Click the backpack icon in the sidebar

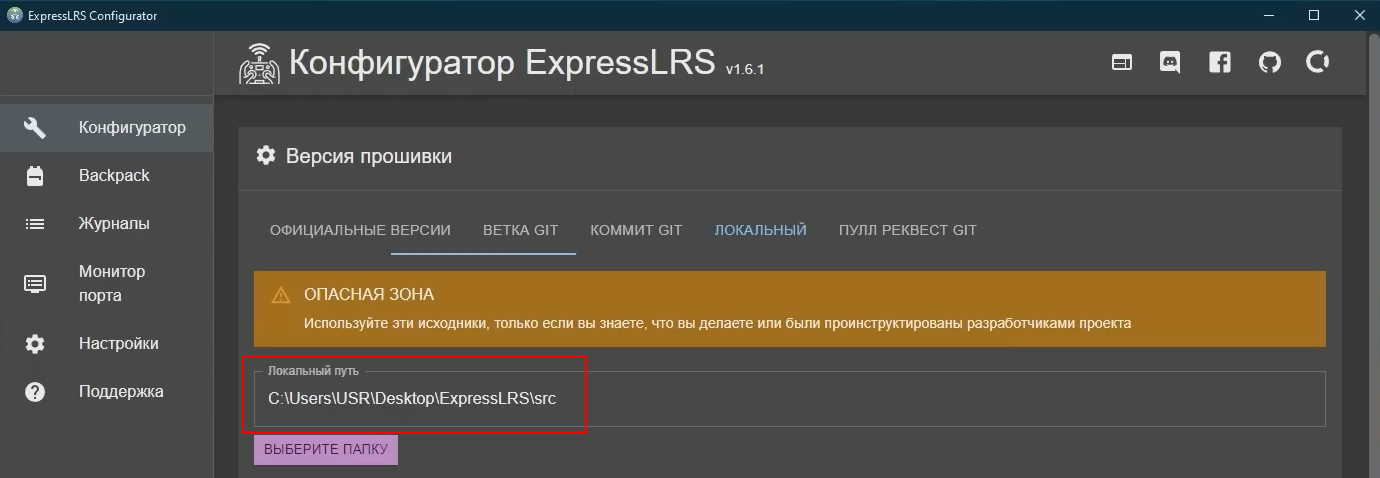pyautogui.click(x=35, y=176)
